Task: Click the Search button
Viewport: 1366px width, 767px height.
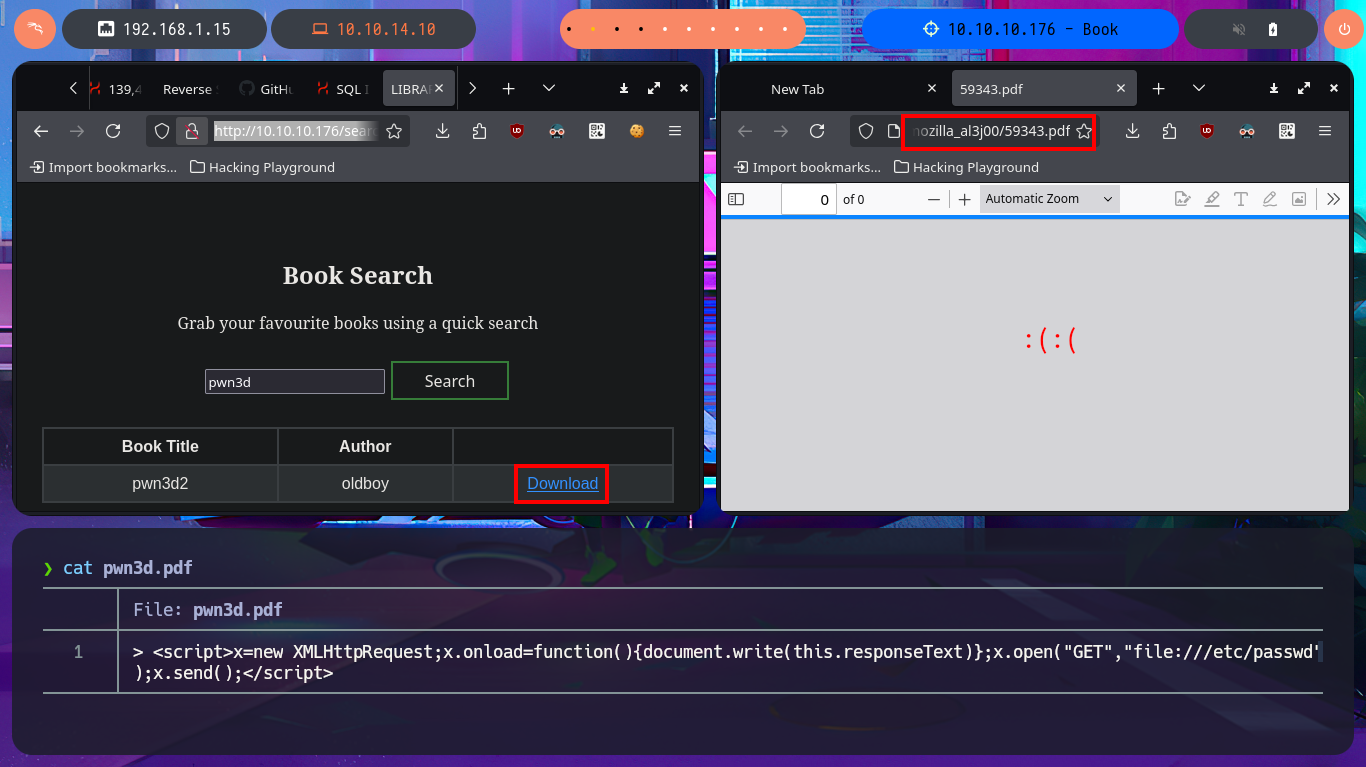Action: pos(450,381)
